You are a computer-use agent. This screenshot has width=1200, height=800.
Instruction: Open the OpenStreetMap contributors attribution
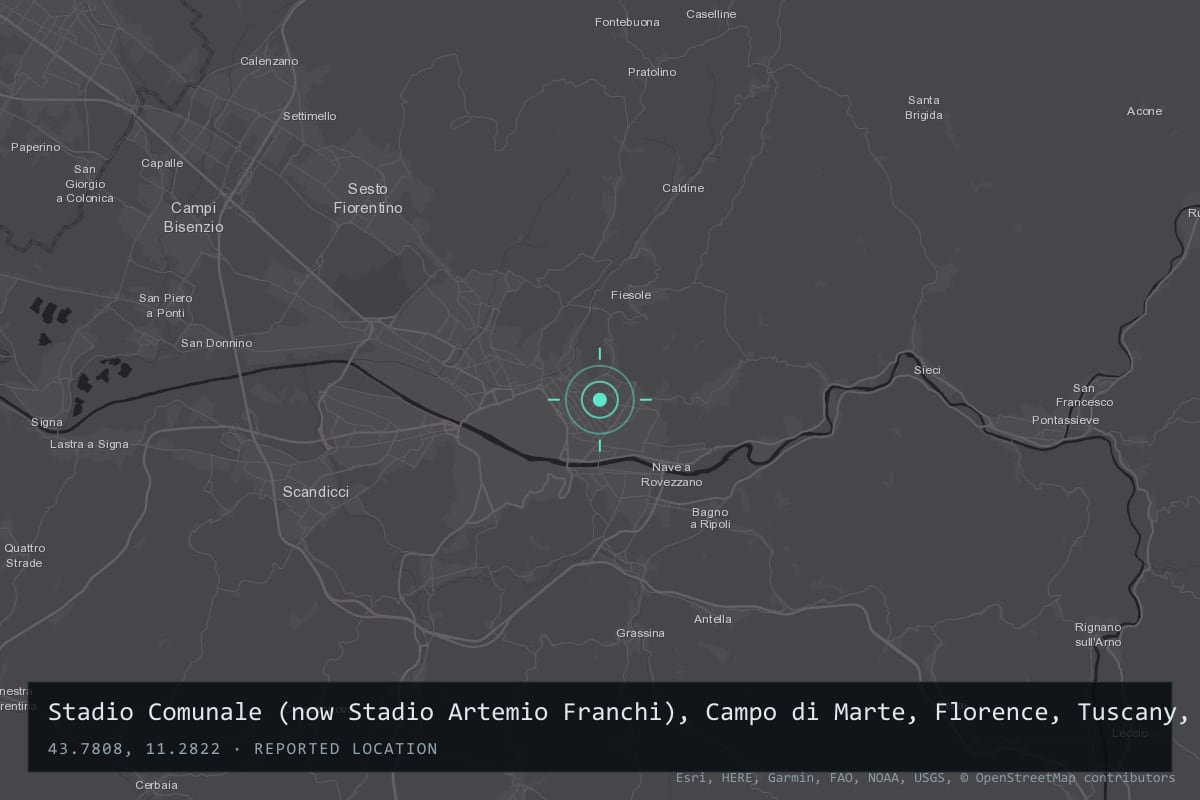pyautogui.click(x=1067, y=778)
